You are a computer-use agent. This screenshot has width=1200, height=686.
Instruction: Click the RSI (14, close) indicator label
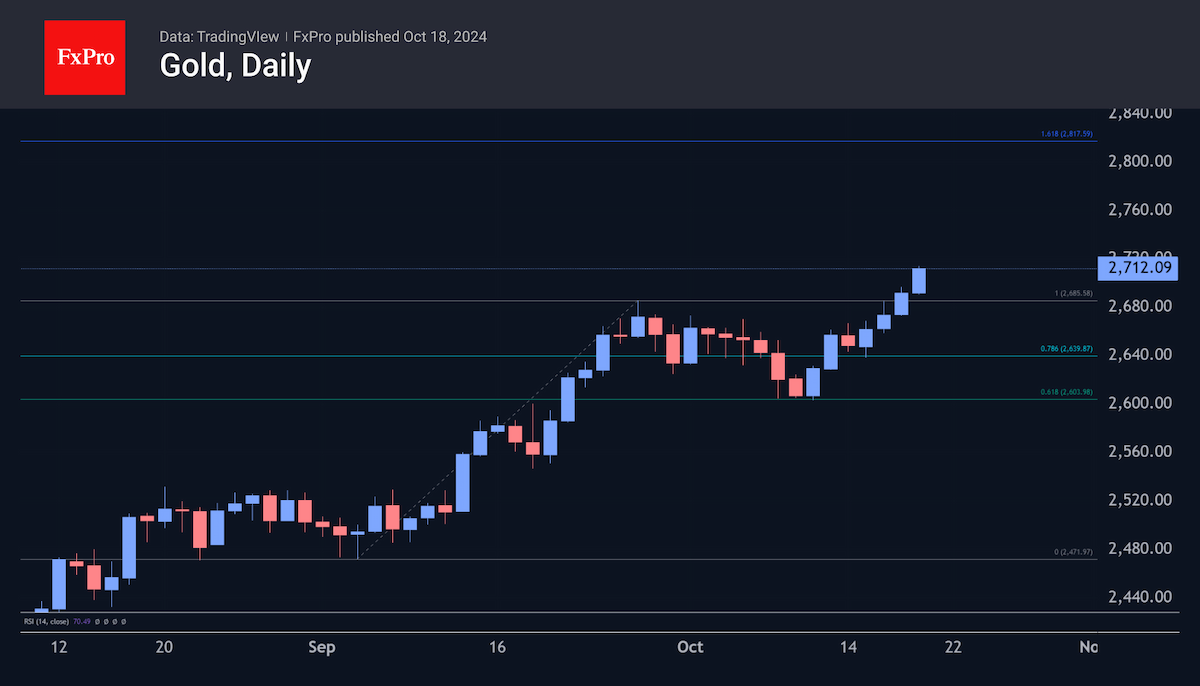[45, 622]
